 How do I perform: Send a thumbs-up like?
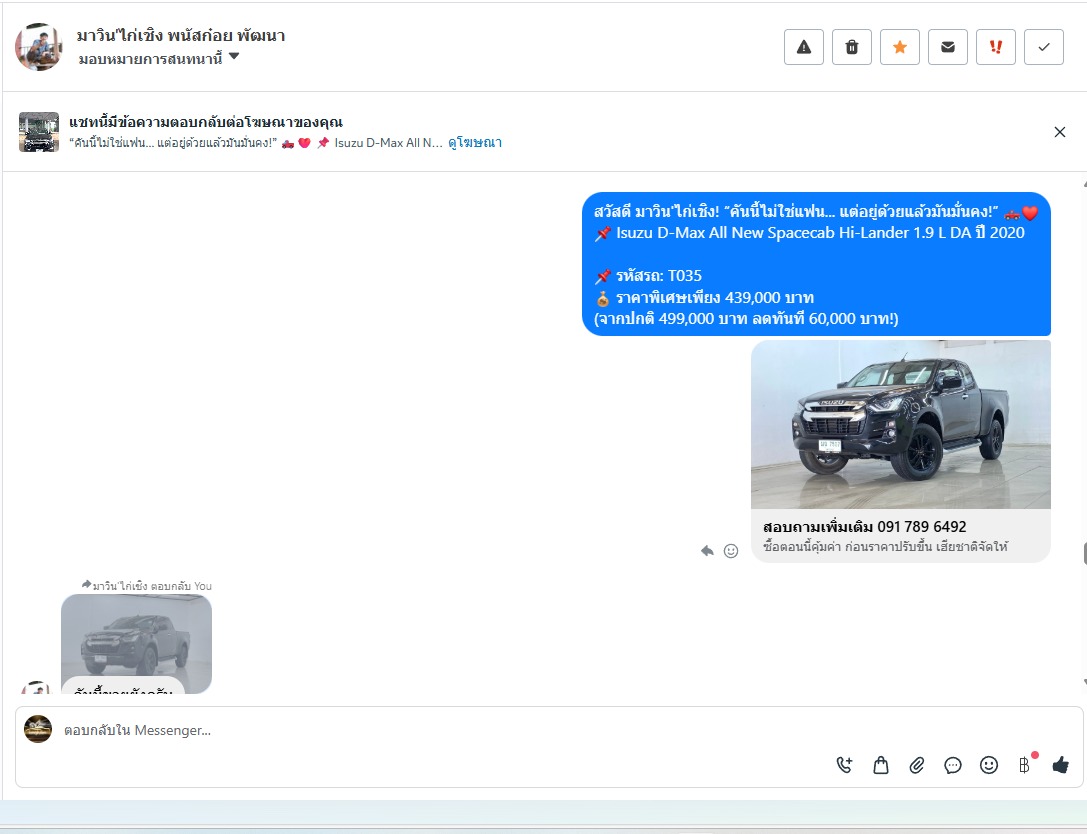pyautogui.click(x=1061, y=765)
